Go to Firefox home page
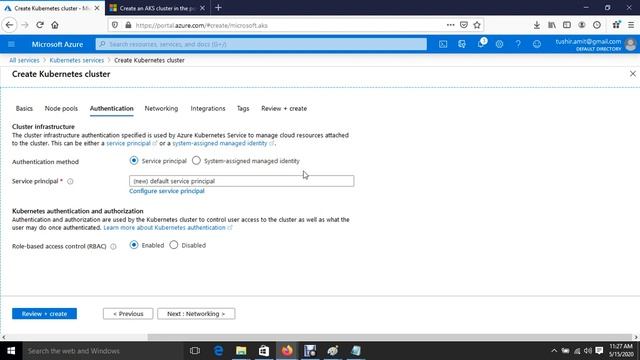The height and width of the screenshot is (360, 640). tap(55, 25)
